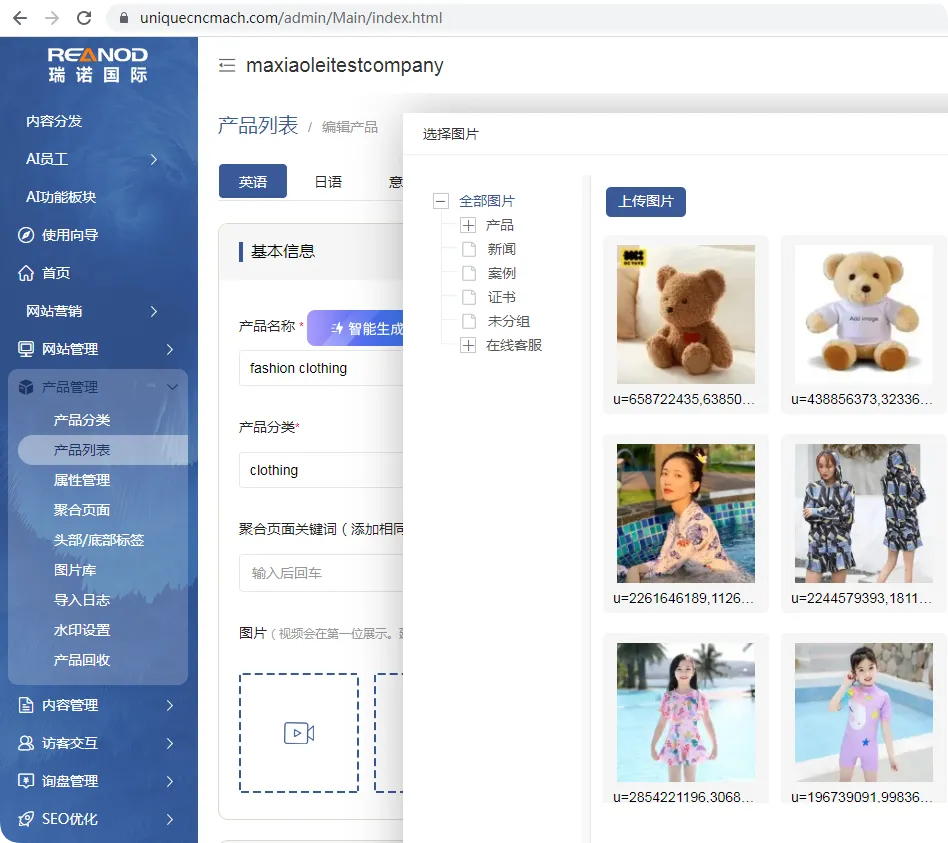Click the 产品名称 field containing fashion clothing
948x843 pixels.
[321, 368]
